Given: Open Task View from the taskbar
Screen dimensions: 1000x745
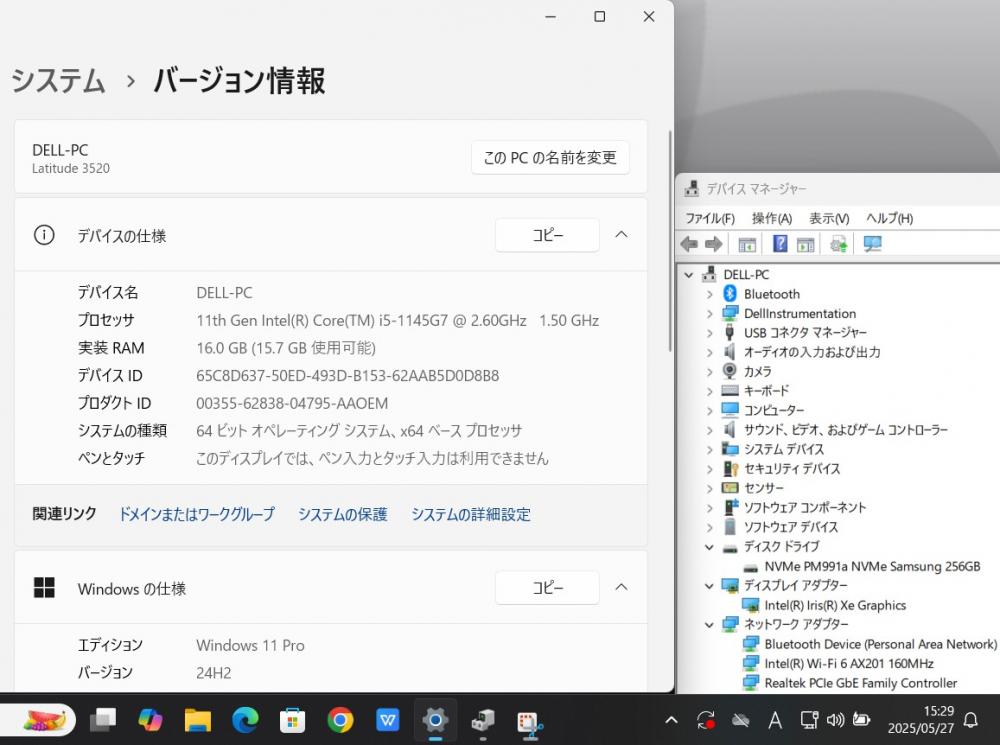Looking at the screenshot, I should click(x=103, y=720).
